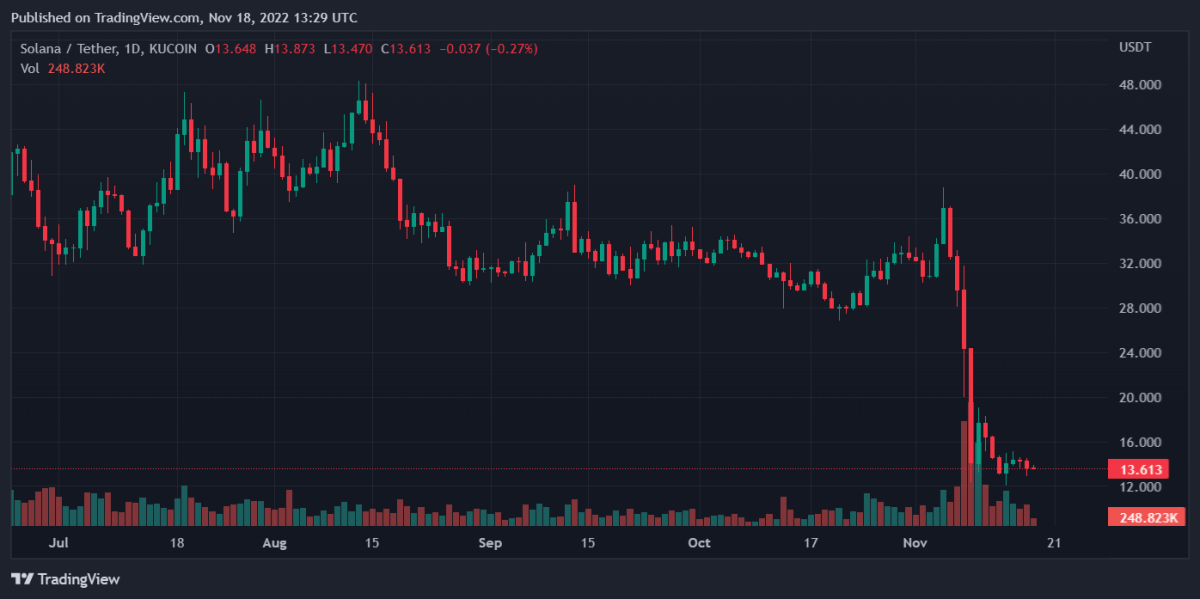Viewport: 1200px width, 599px height.
Task: Click the '18' date axis label
Action: tap(177, 543)
